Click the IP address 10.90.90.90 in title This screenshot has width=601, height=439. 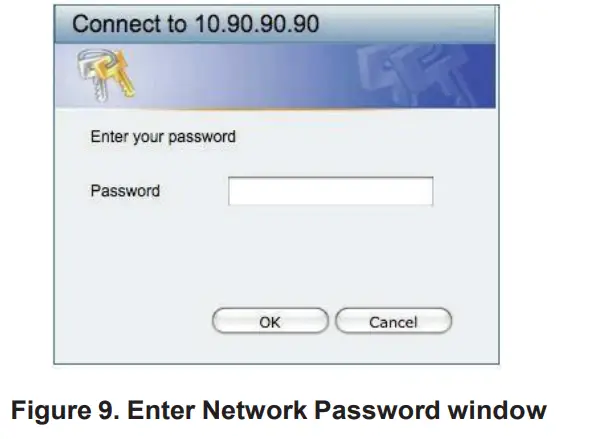coord(257,24)
